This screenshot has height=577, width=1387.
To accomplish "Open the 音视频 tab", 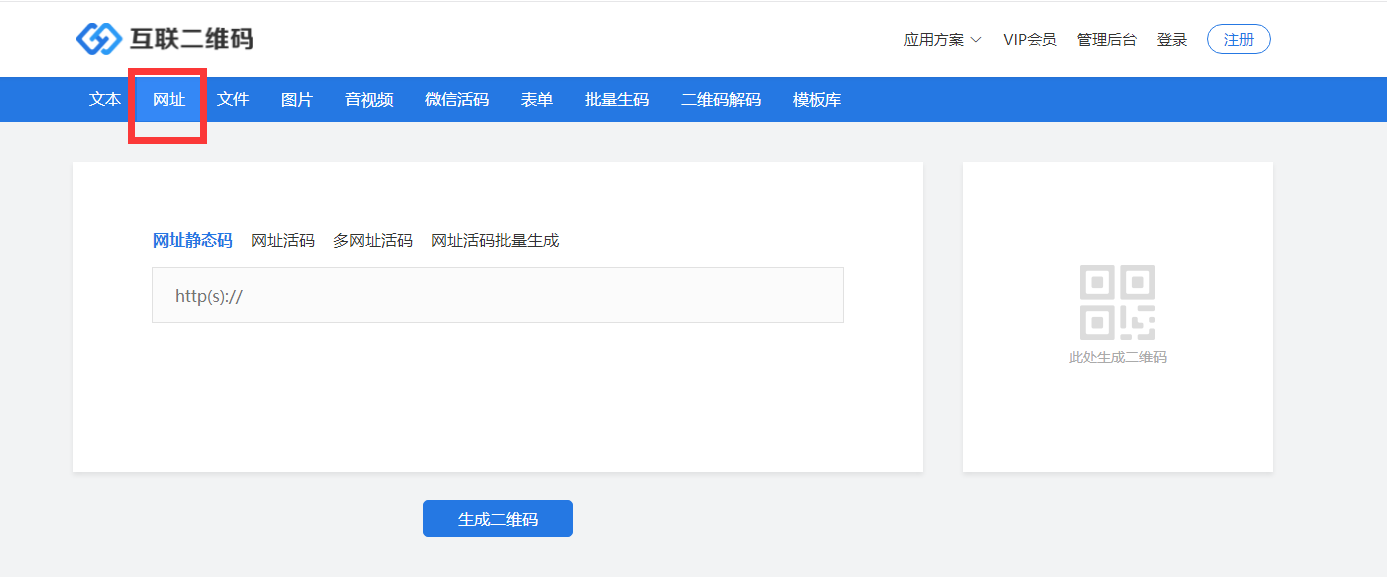I will coord(369,99).
